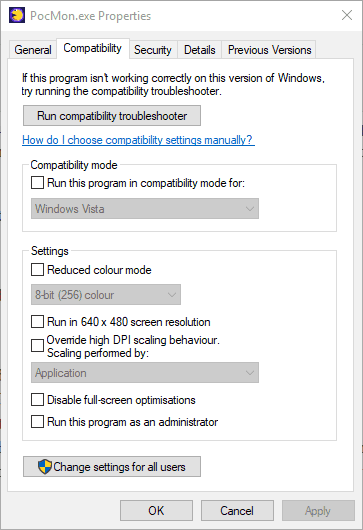Toggle Override high DPI scaling behaviour

point(38,346)
